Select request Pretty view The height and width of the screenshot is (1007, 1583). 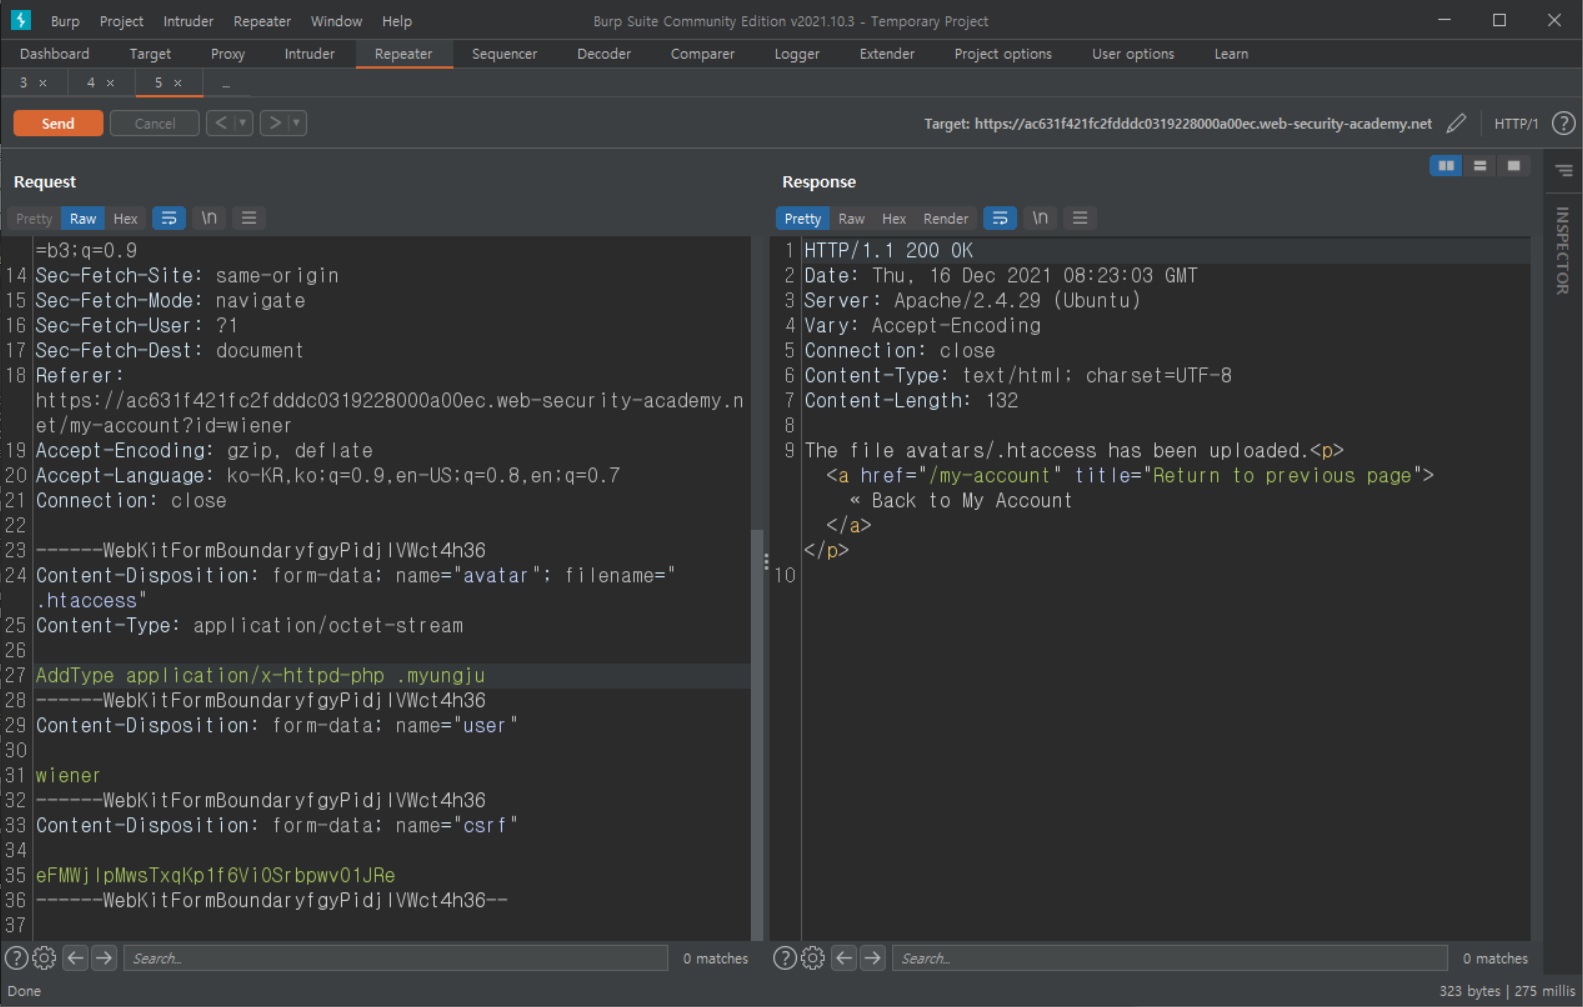[x=34, y=218]
